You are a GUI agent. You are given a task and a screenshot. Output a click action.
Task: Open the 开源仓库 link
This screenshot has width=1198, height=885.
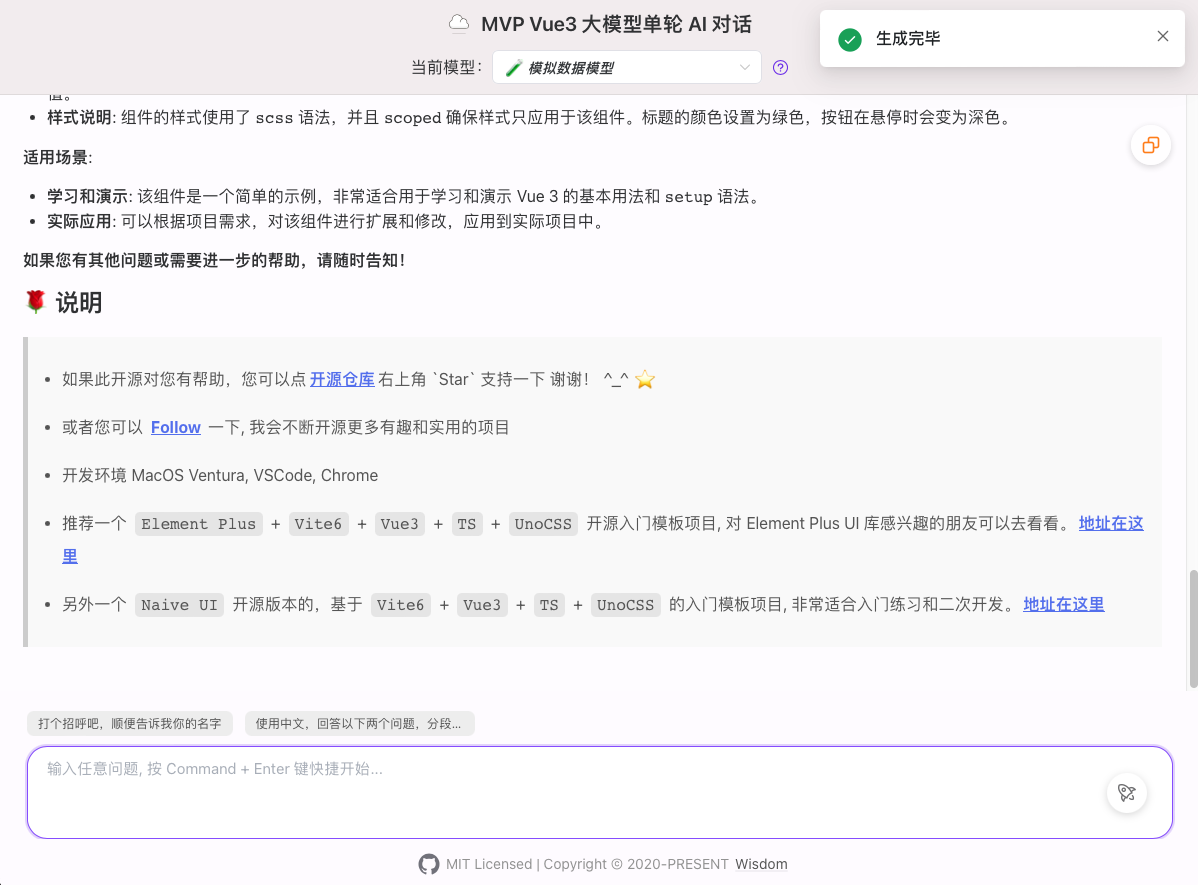point(342,379)
